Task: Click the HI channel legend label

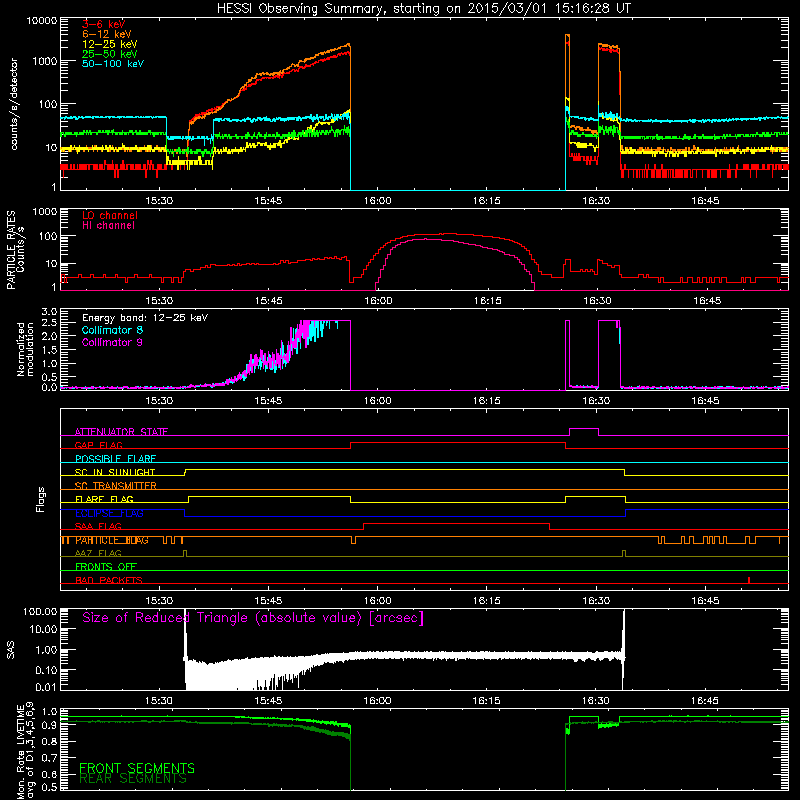Action: click(x=109, y=226)
